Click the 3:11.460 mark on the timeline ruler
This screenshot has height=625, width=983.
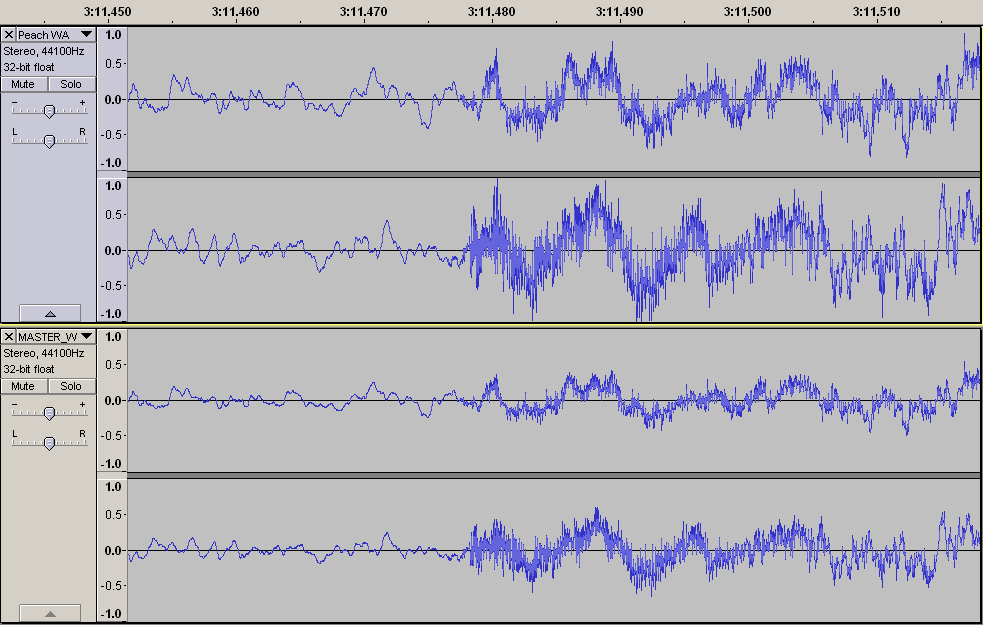[235, 11]
